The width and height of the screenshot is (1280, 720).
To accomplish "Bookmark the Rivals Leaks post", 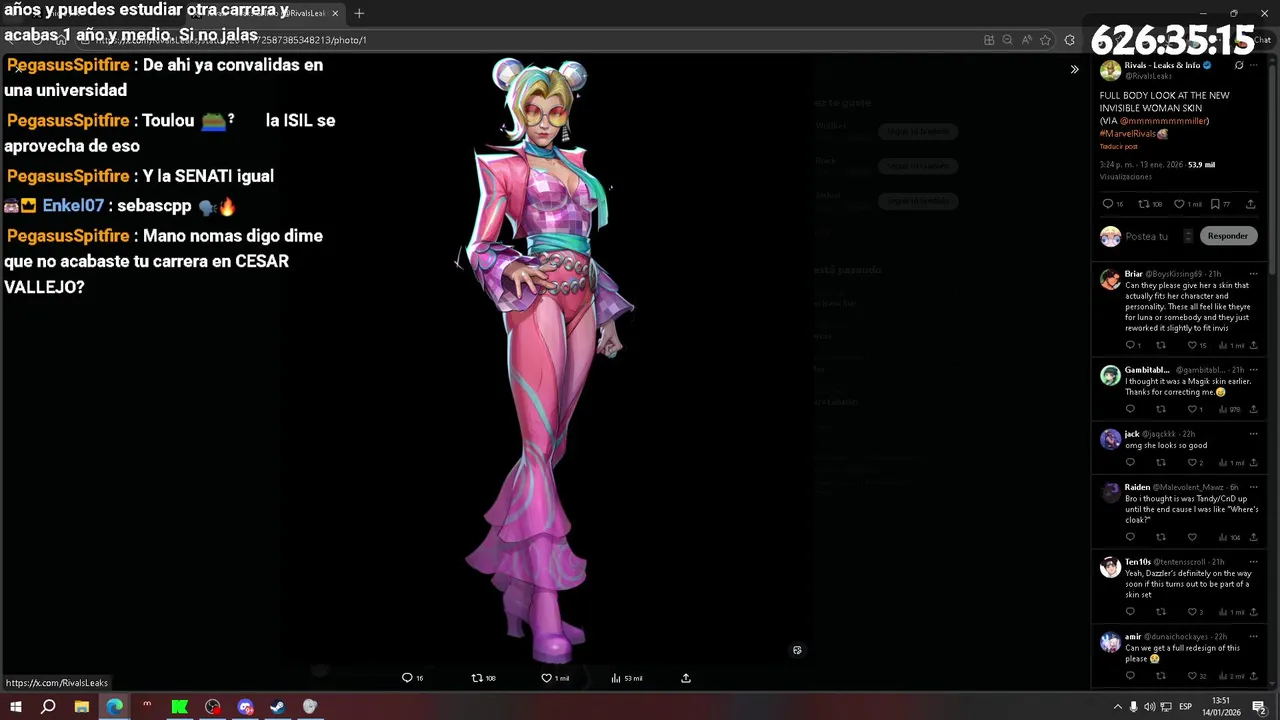I will point(1215,204).
